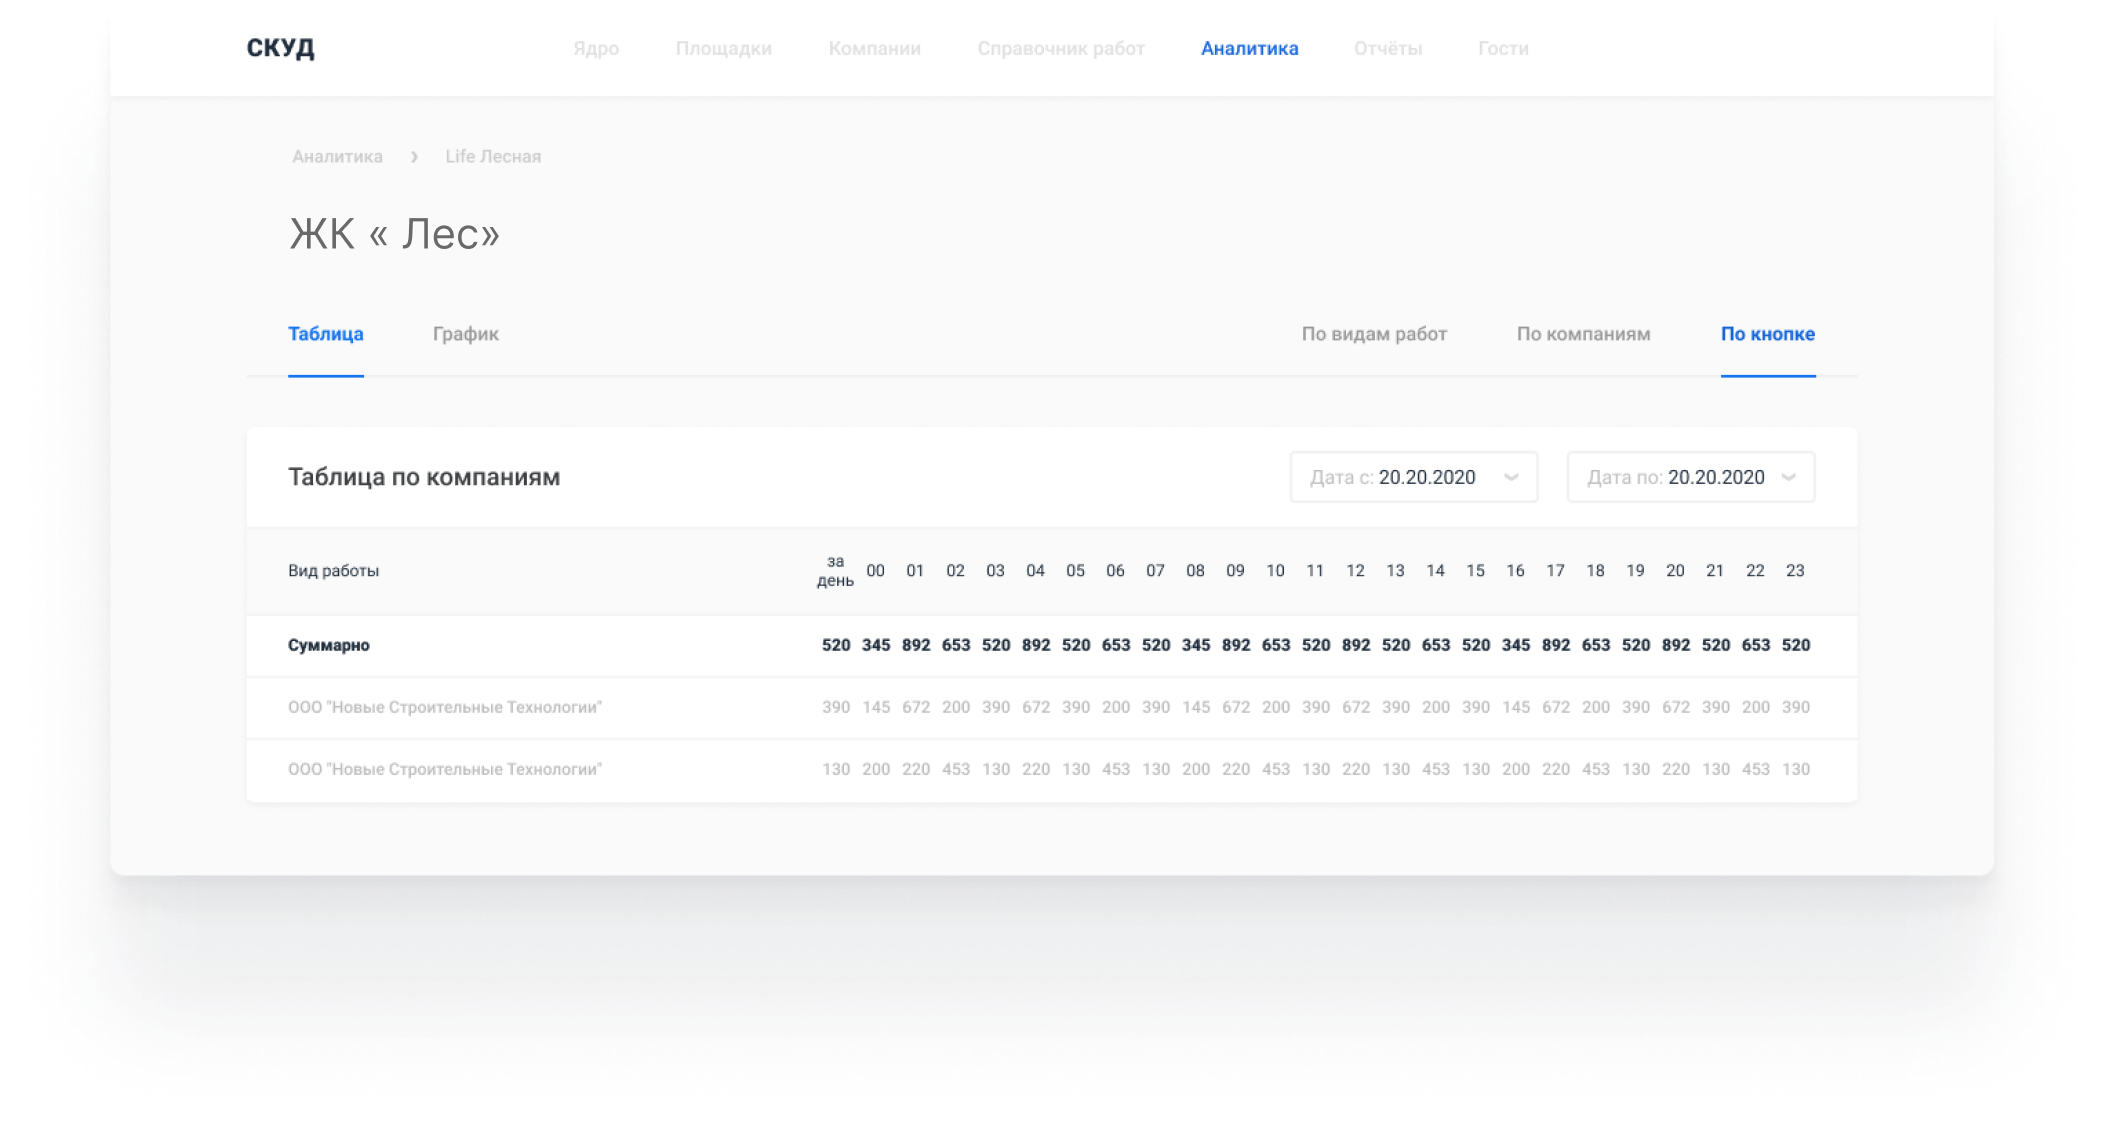Navigate to the Гости section

point(1502,49)
